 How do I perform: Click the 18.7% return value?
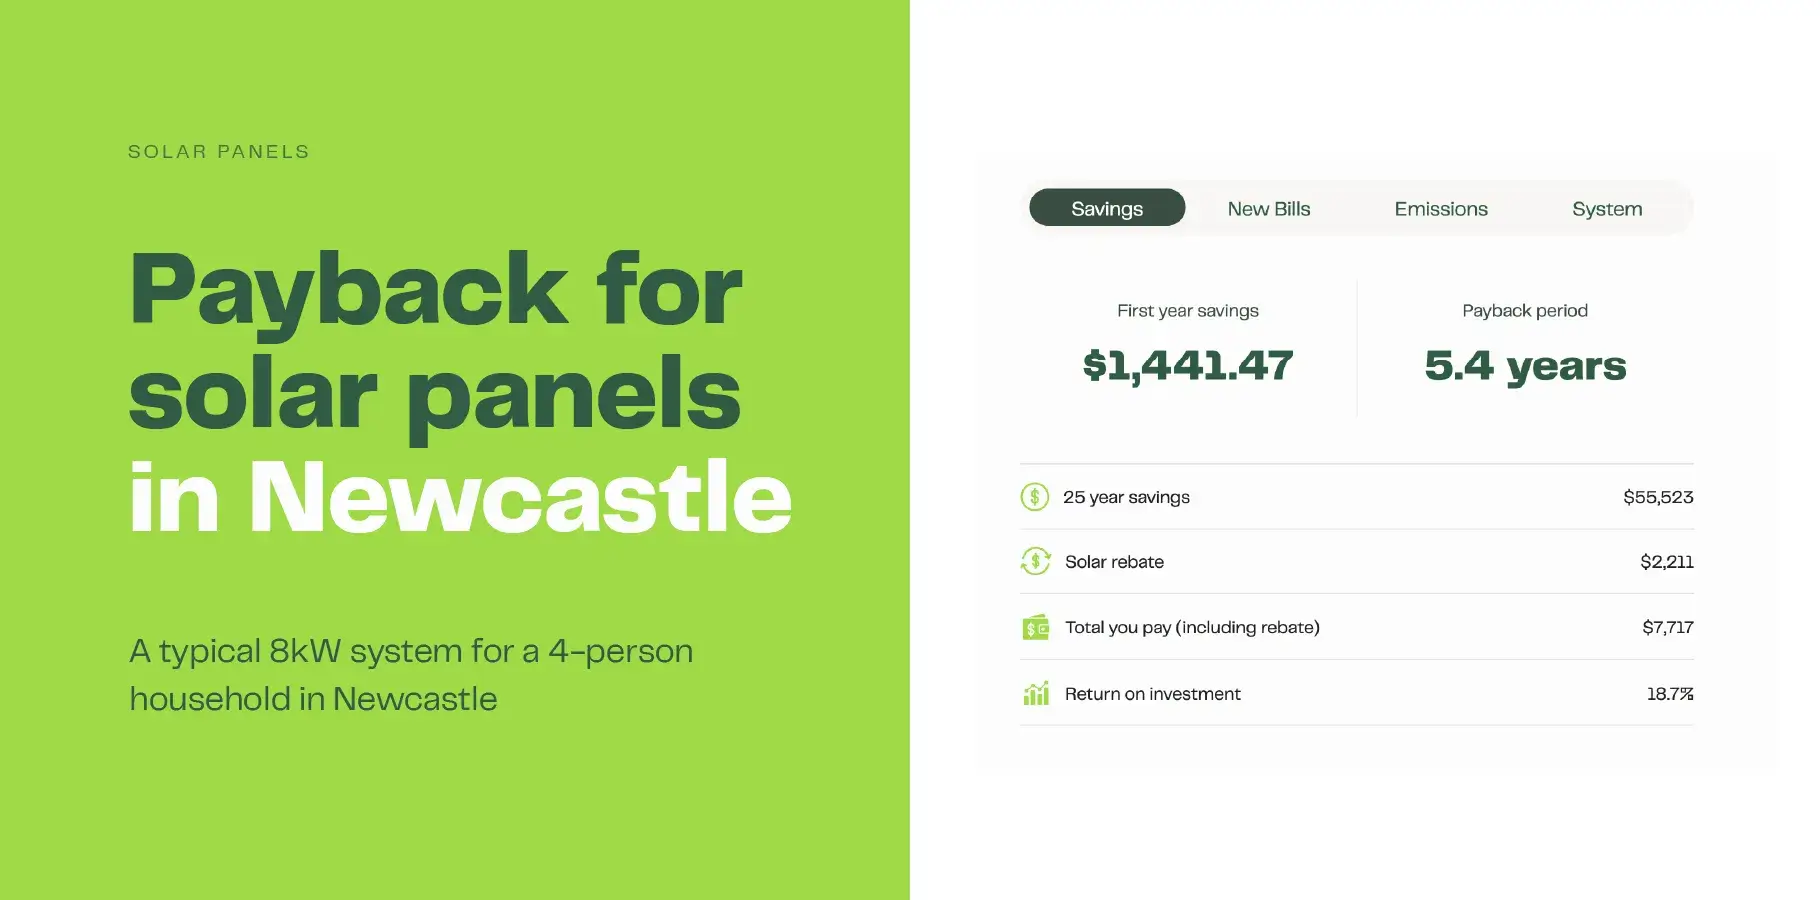coord(1669,694)
